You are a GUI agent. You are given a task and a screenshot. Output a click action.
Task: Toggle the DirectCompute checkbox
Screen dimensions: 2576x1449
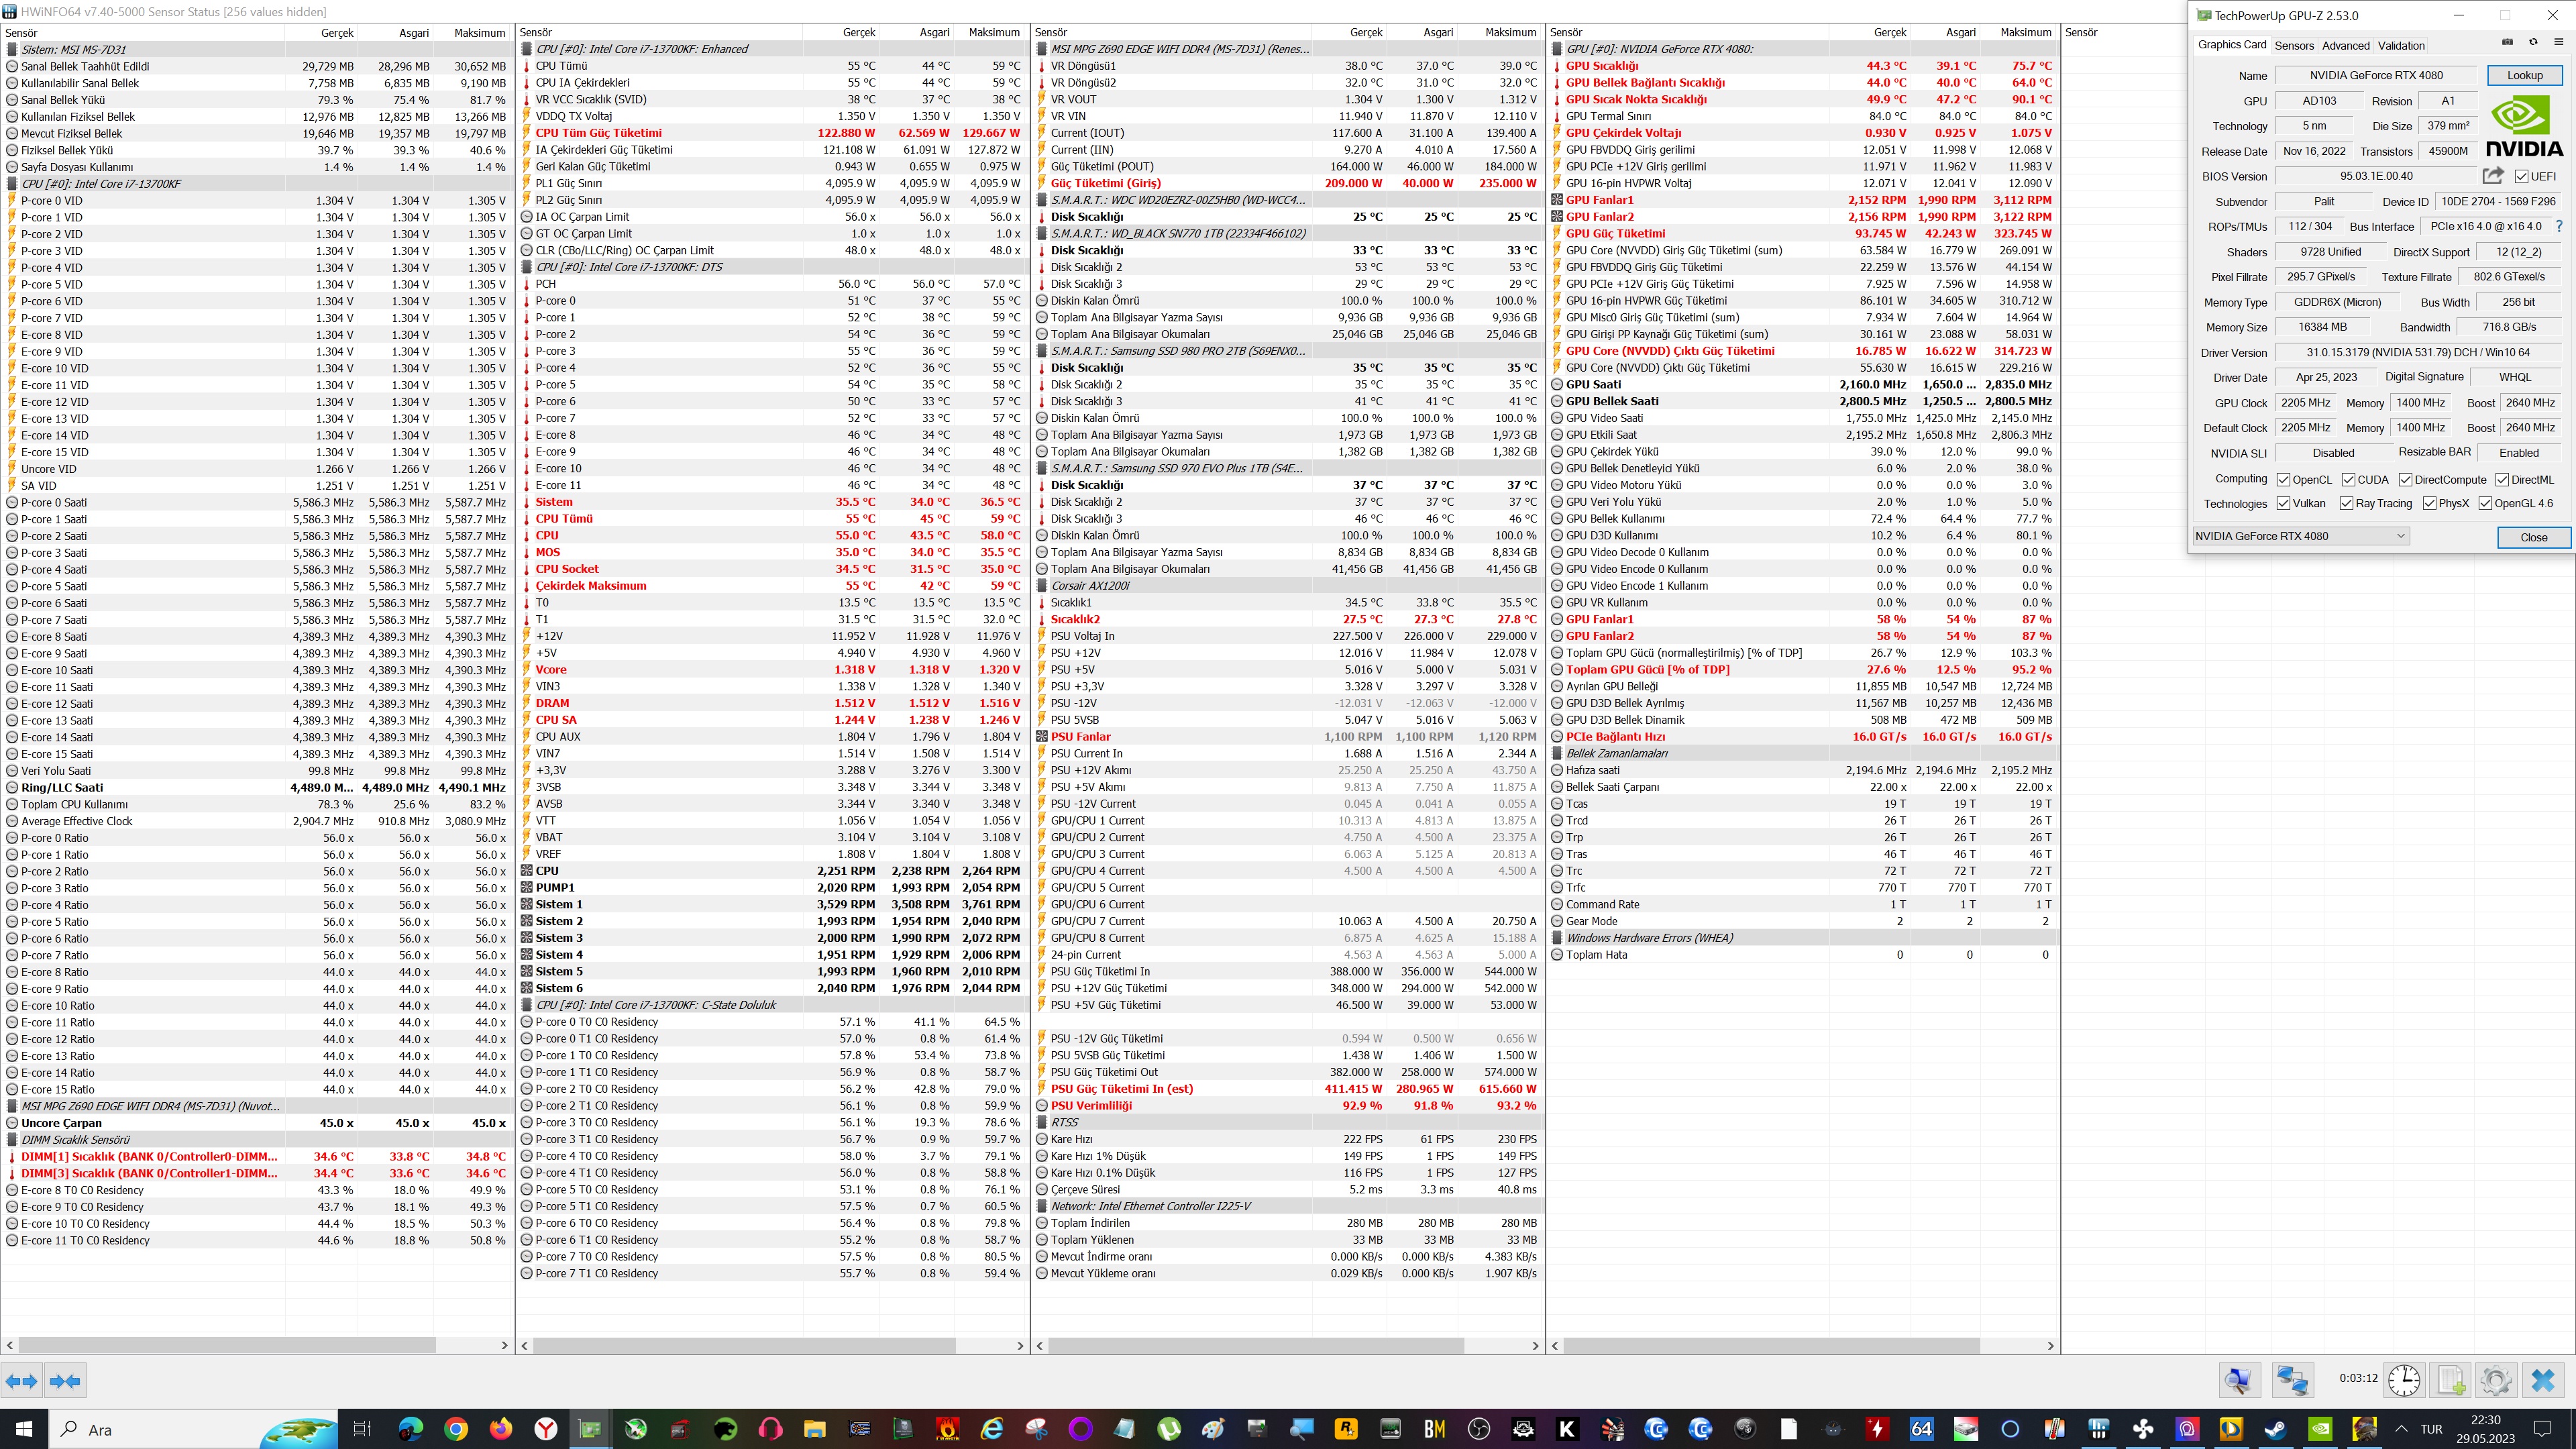pos(2405,480)
